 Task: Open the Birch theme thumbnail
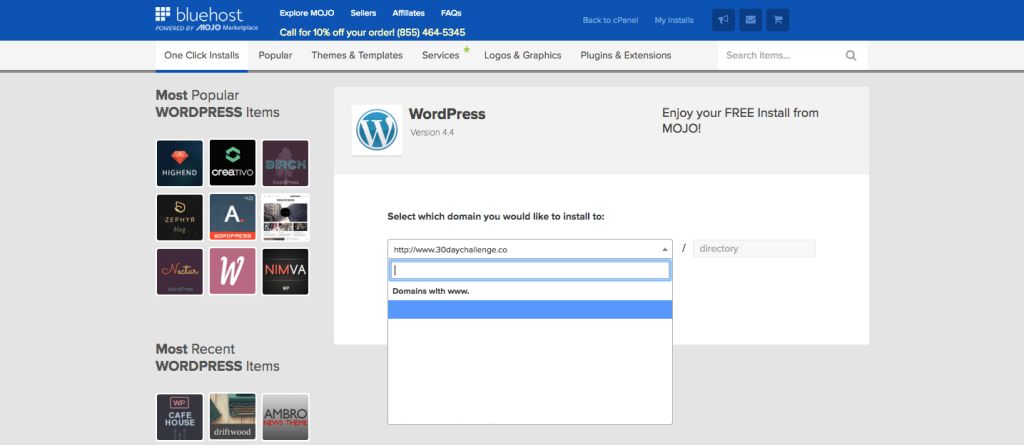285,163
